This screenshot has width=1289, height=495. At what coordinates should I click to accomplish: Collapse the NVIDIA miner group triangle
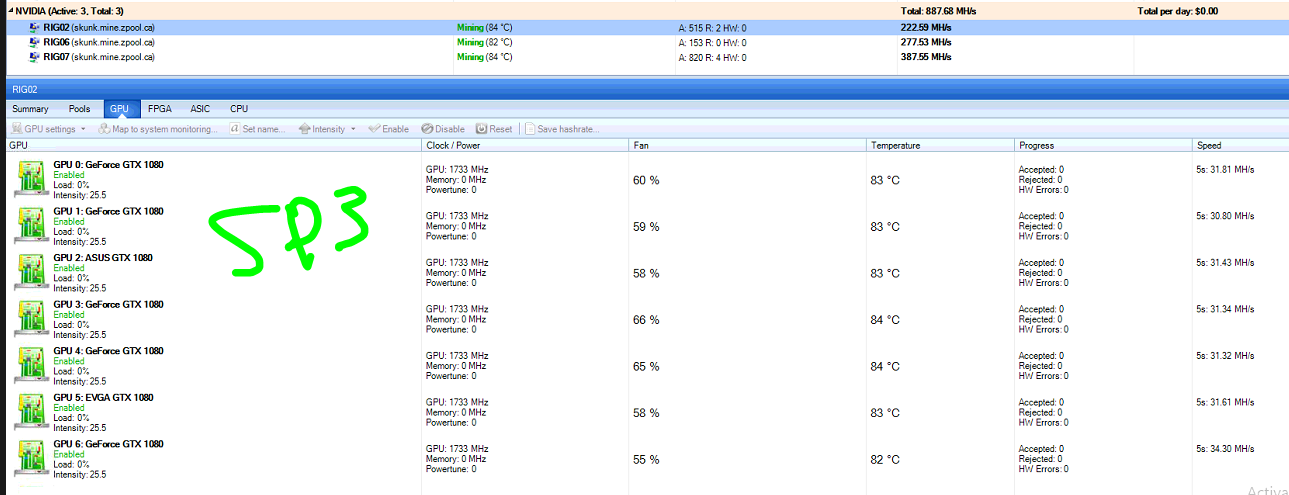click(x=9, y=11)
